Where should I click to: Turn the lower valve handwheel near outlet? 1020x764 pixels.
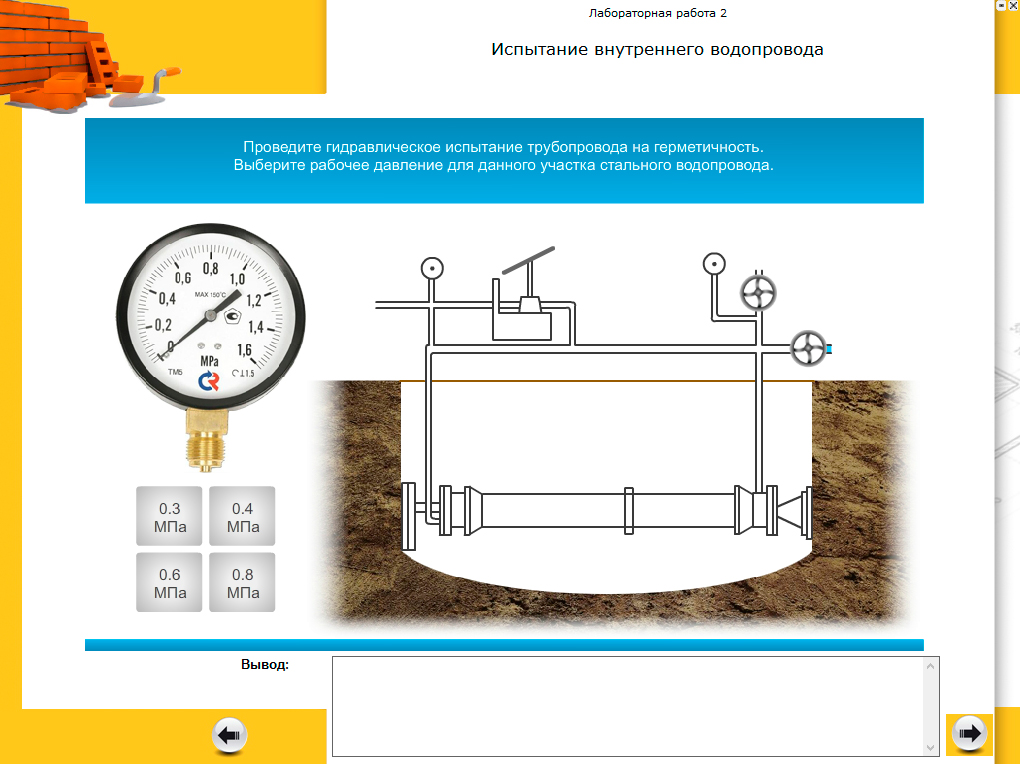click(807, 348)
